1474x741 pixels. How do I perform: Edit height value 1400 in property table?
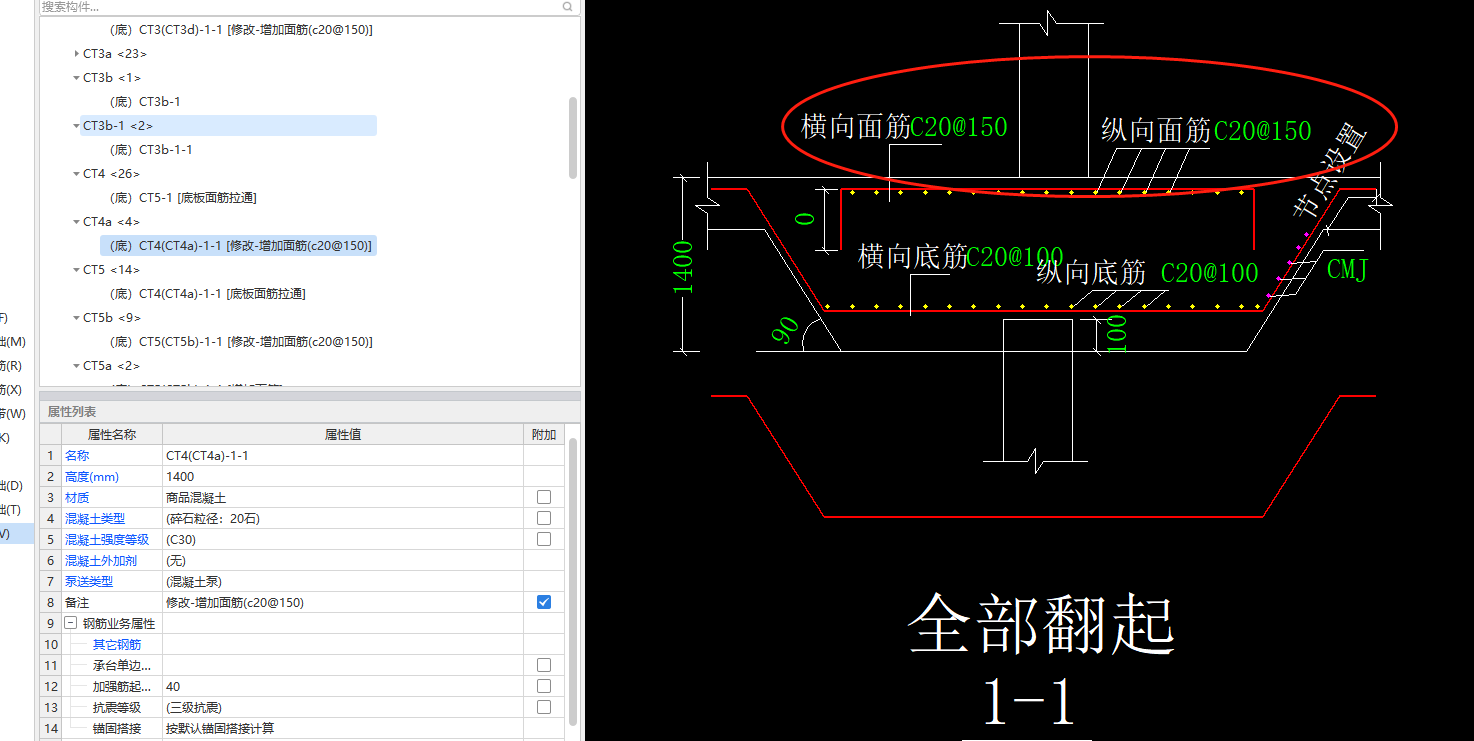(x=343, y=477)
